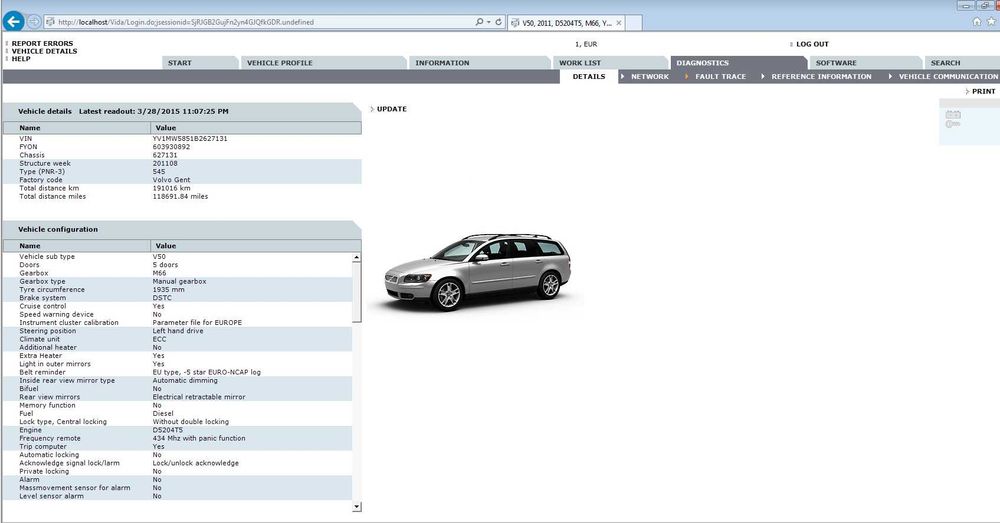
Task: Select VIN value YV1MW5851B2627131
Action: pyautogui.click(x=189, y=138)
